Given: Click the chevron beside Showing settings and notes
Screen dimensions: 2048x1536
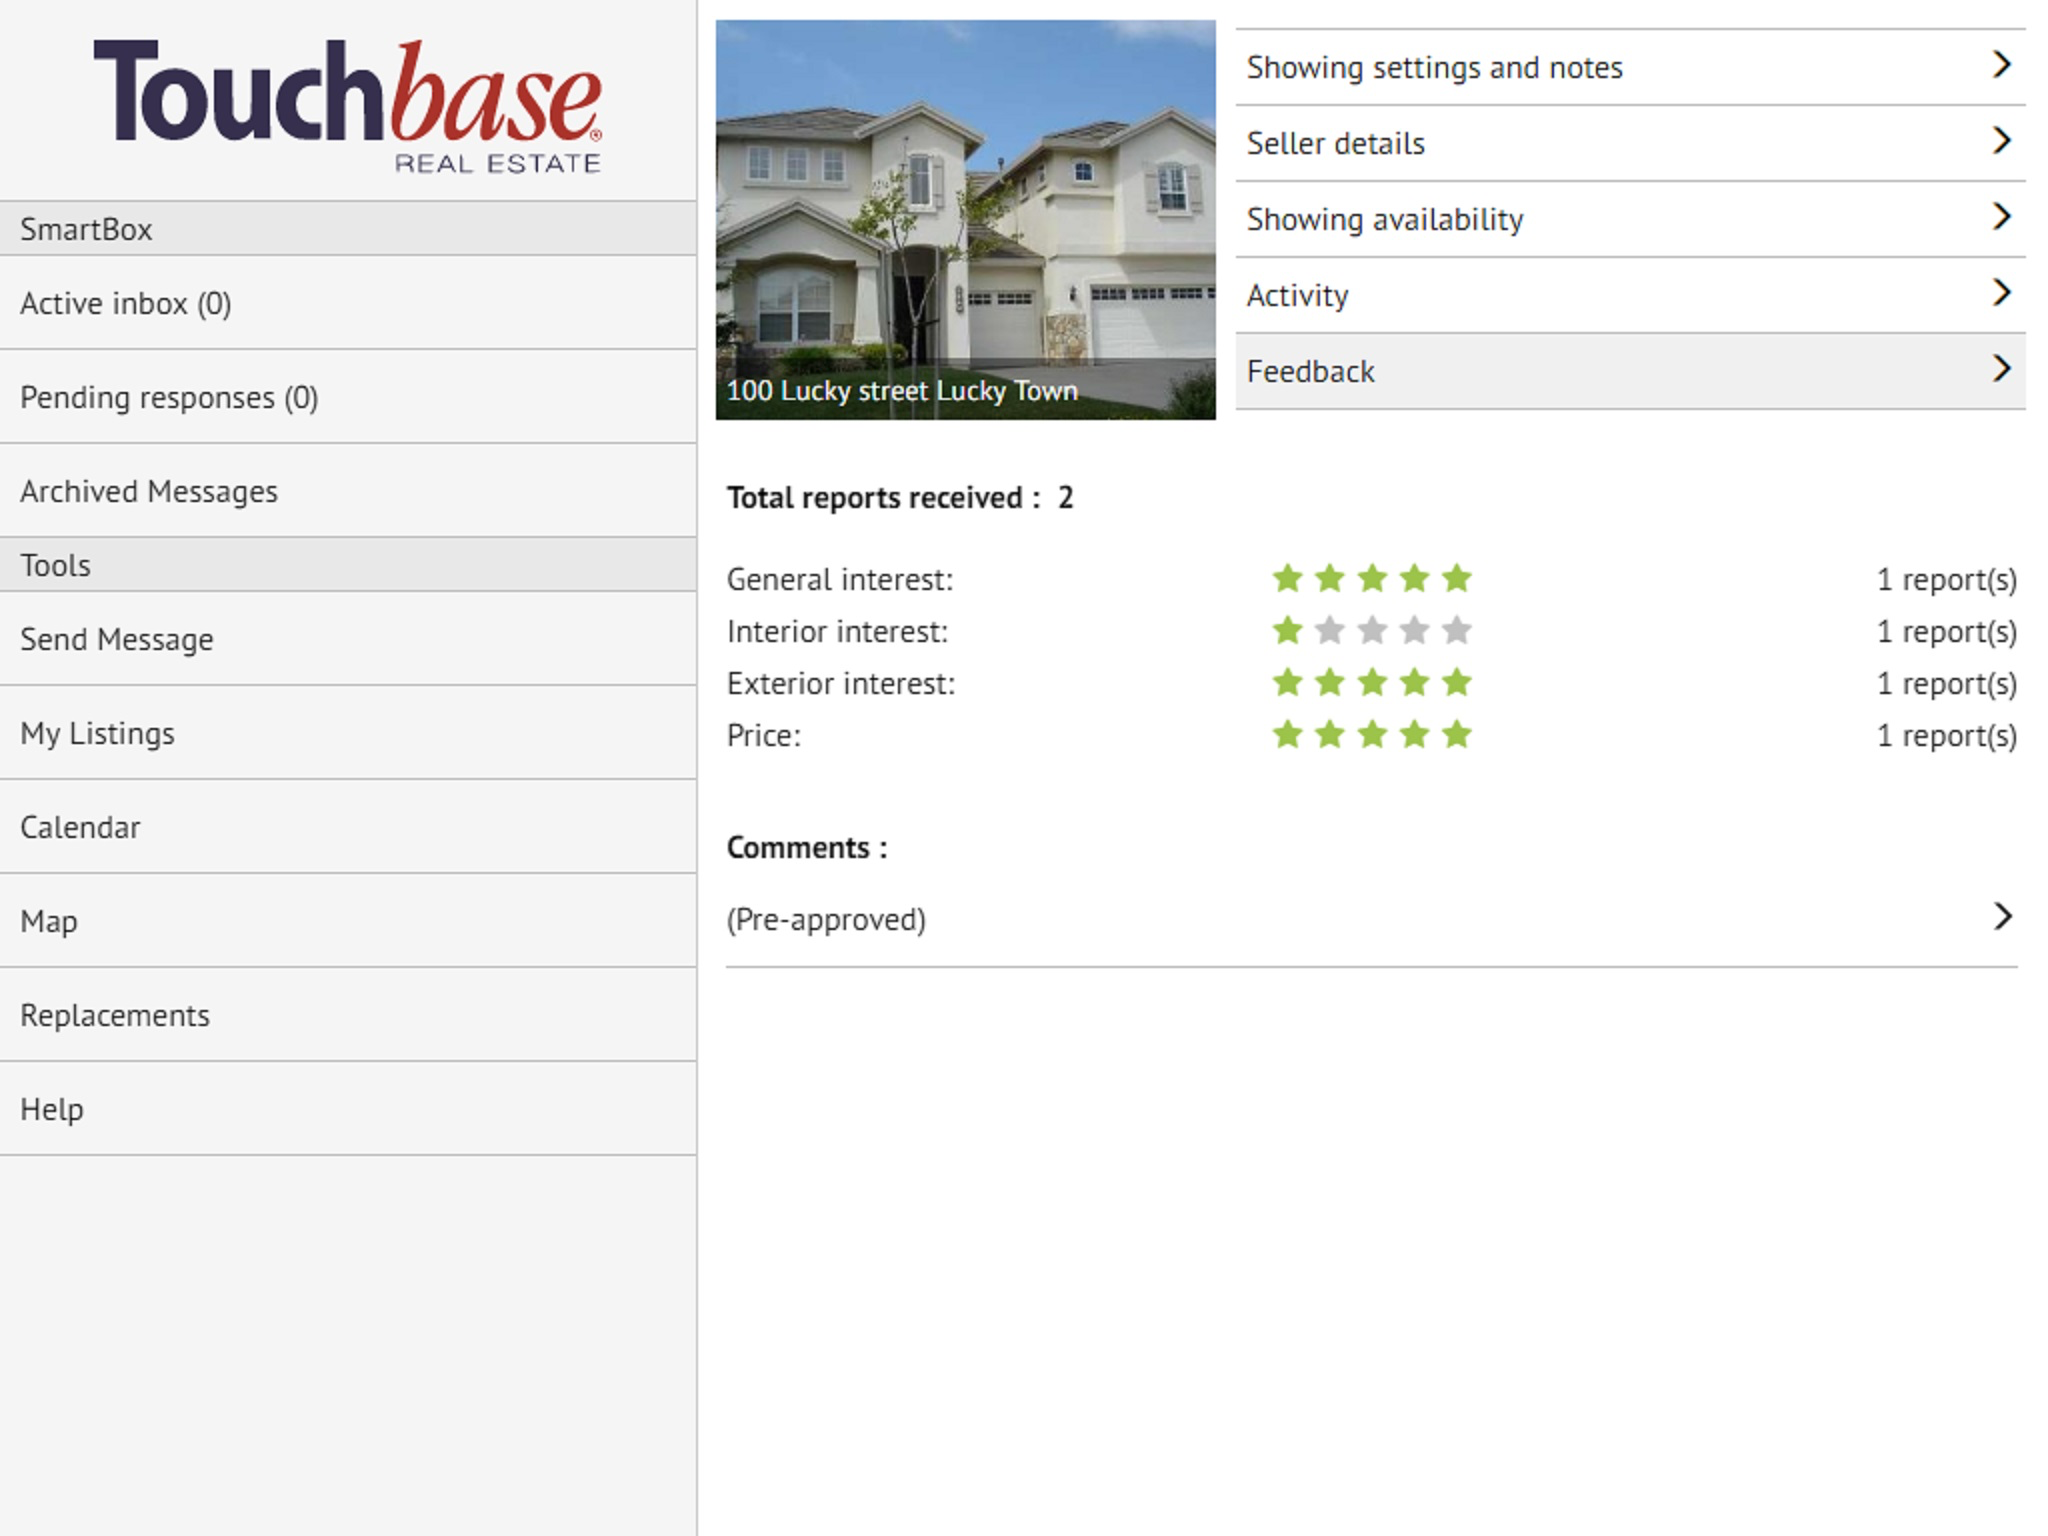Looking at the screenshot, I should (x=2001, y=65).
